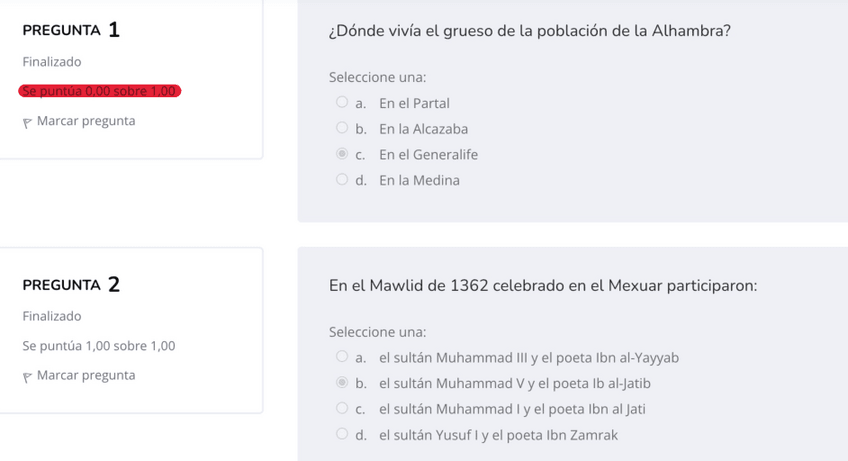This screenshot has width=848, height=461.
Task: Click the highlighted 'Se puntúa 0,00 sobre 1,00' score
Action: (99, 92)
